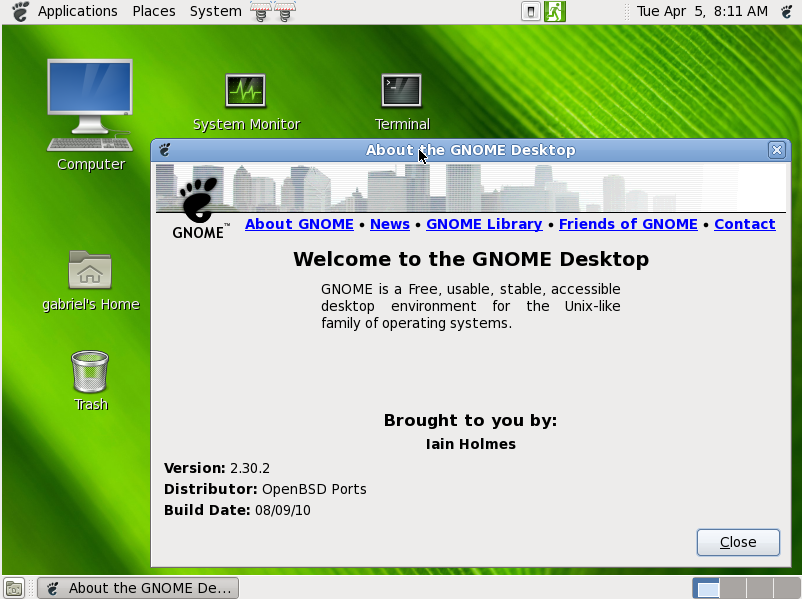Open the Contact link
Screen dimensions: 802x599
click(745, 224)
